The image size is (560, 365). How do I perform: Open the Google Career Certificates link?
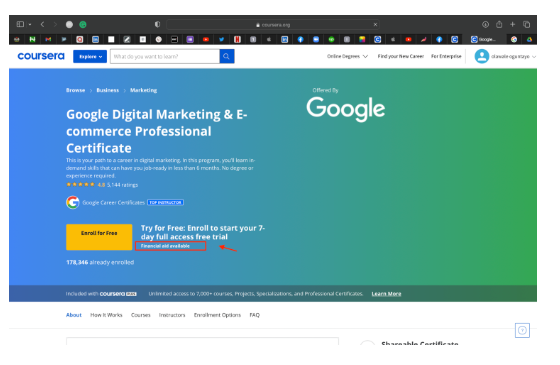114,202
